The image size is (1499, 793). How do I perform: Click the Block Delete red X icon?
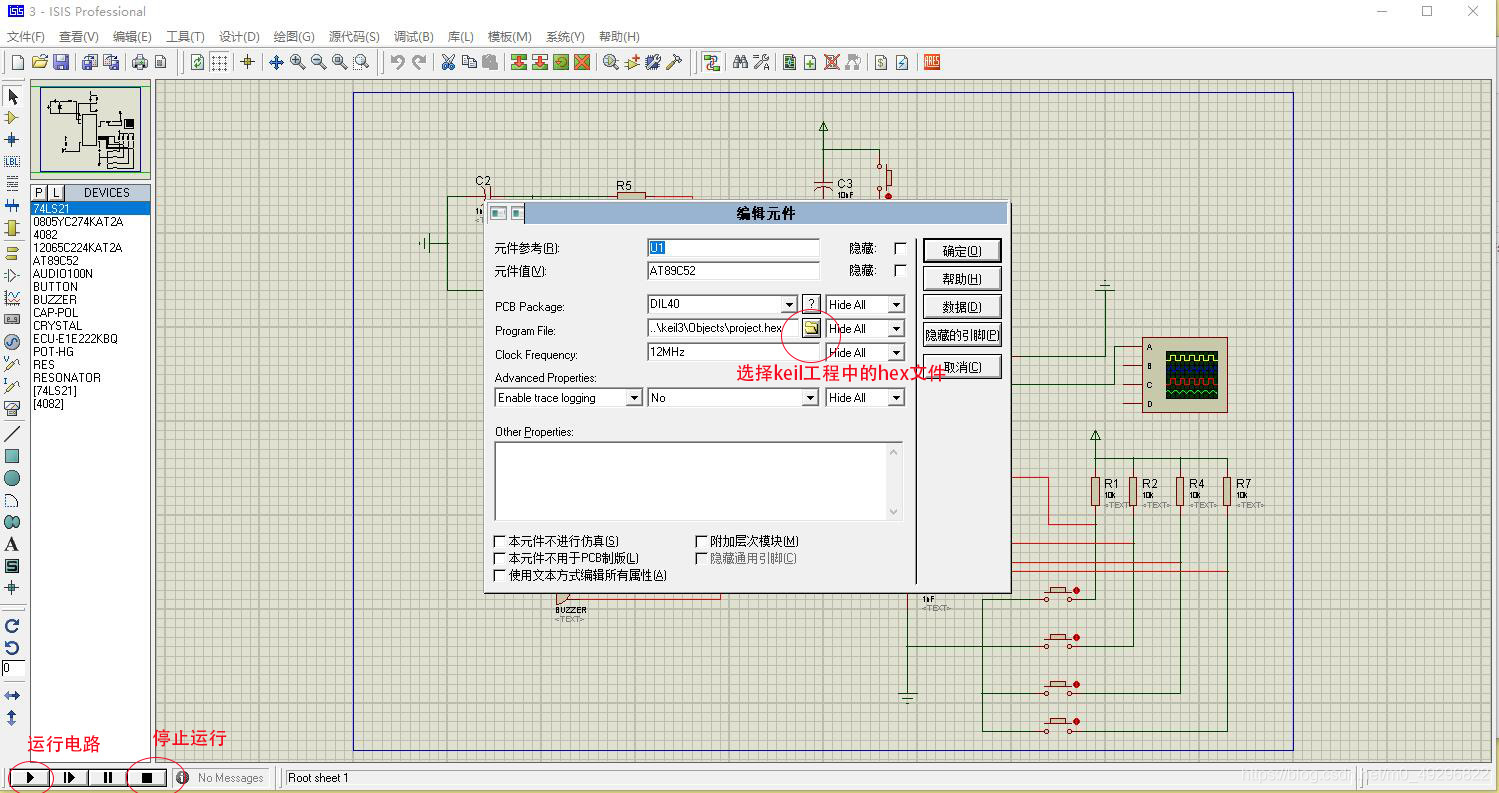581,62
